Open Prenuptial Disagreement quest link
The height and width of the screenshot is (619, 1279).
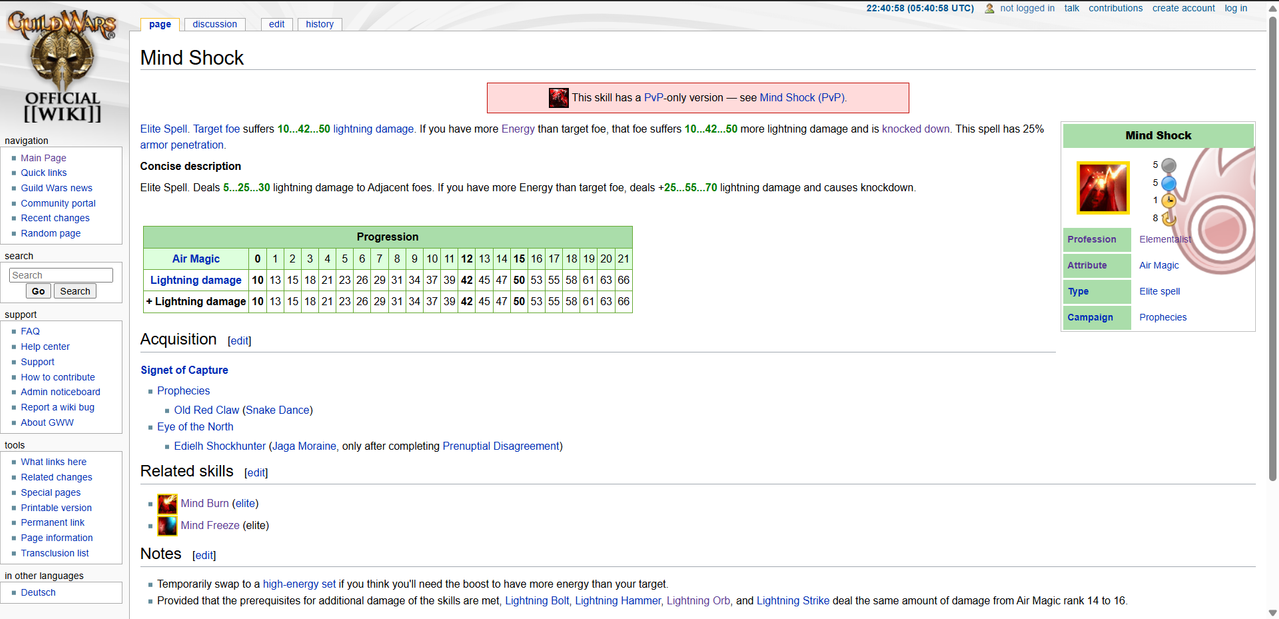point(501,446)
